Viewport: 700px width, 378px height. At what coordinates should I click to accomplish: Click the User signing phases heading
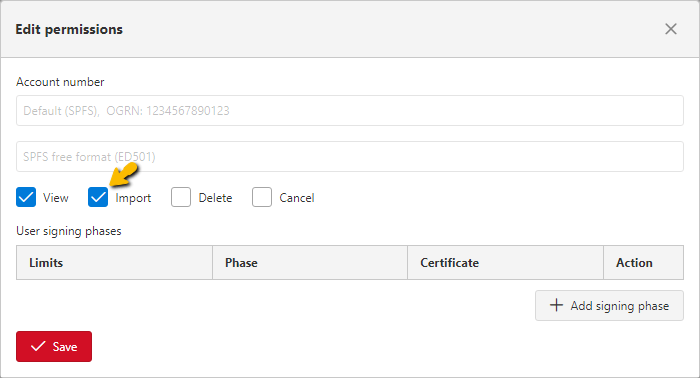point(69,231)
